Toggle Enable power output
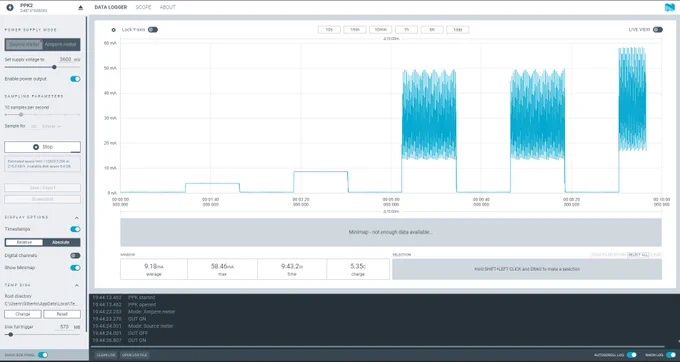 pos(75,79)
